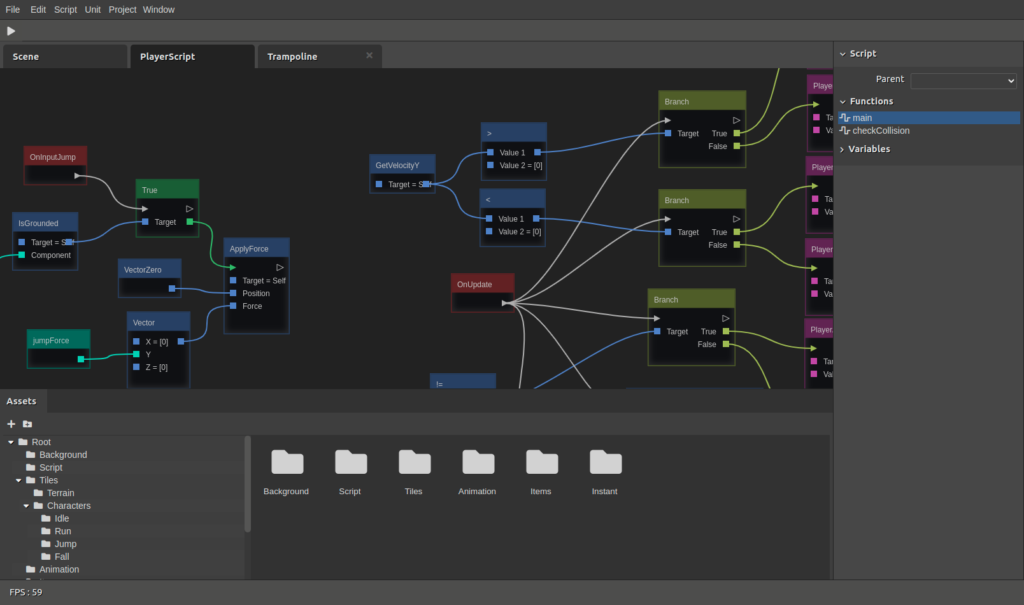Open the Parent dropdown
This screenshot has height=605, width=1024.
[963, 80]
